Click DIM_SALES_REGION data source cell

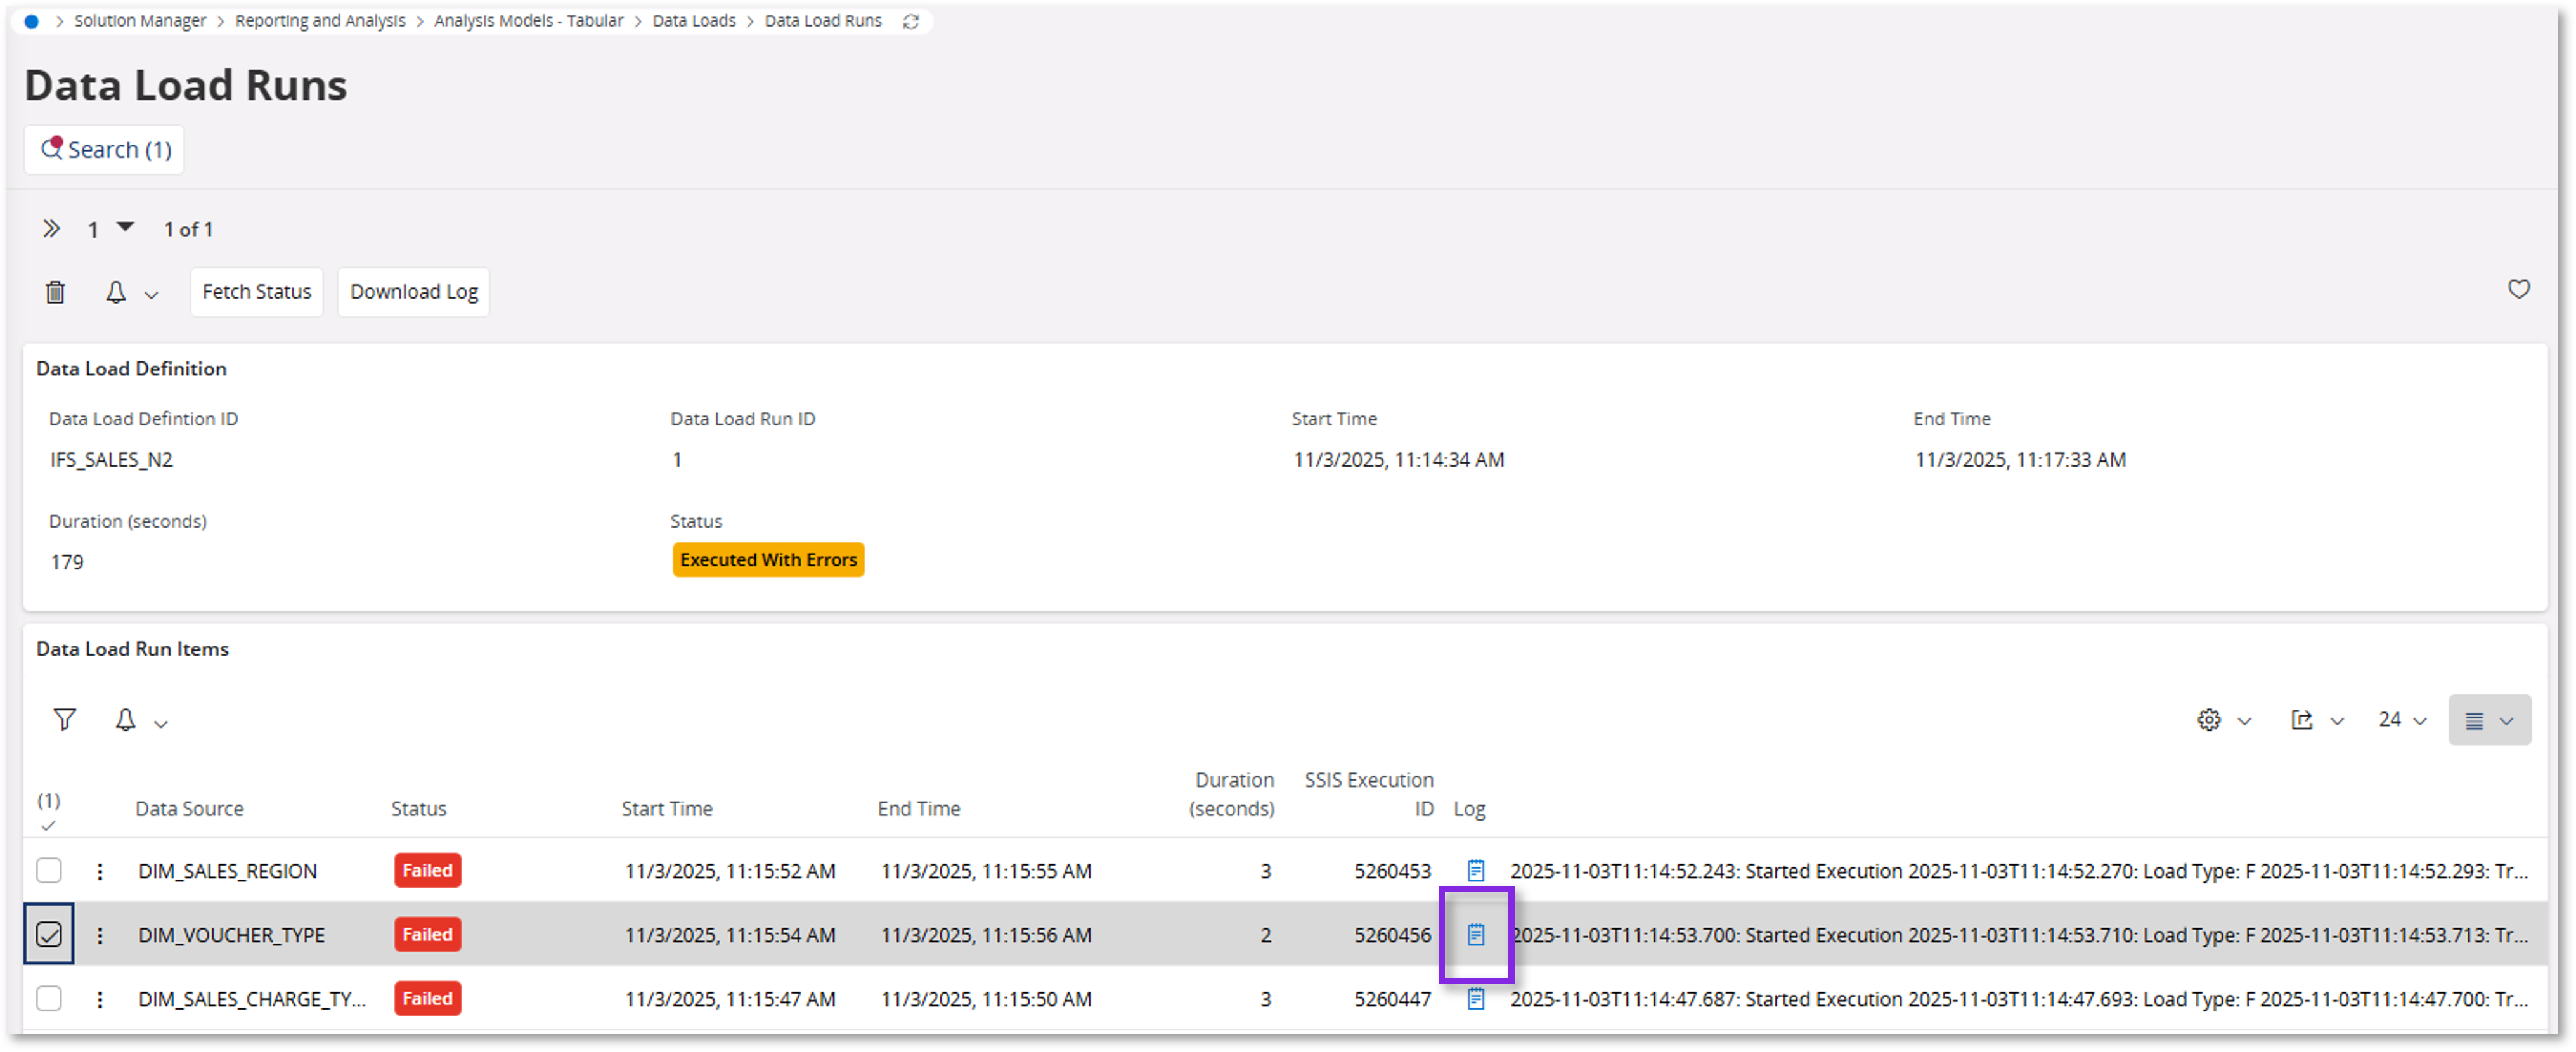tap(227, 872)
